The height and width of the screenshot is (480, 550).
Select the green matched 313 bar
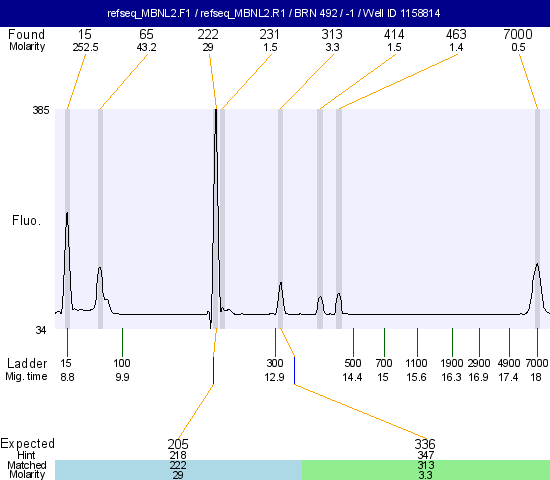426,470
